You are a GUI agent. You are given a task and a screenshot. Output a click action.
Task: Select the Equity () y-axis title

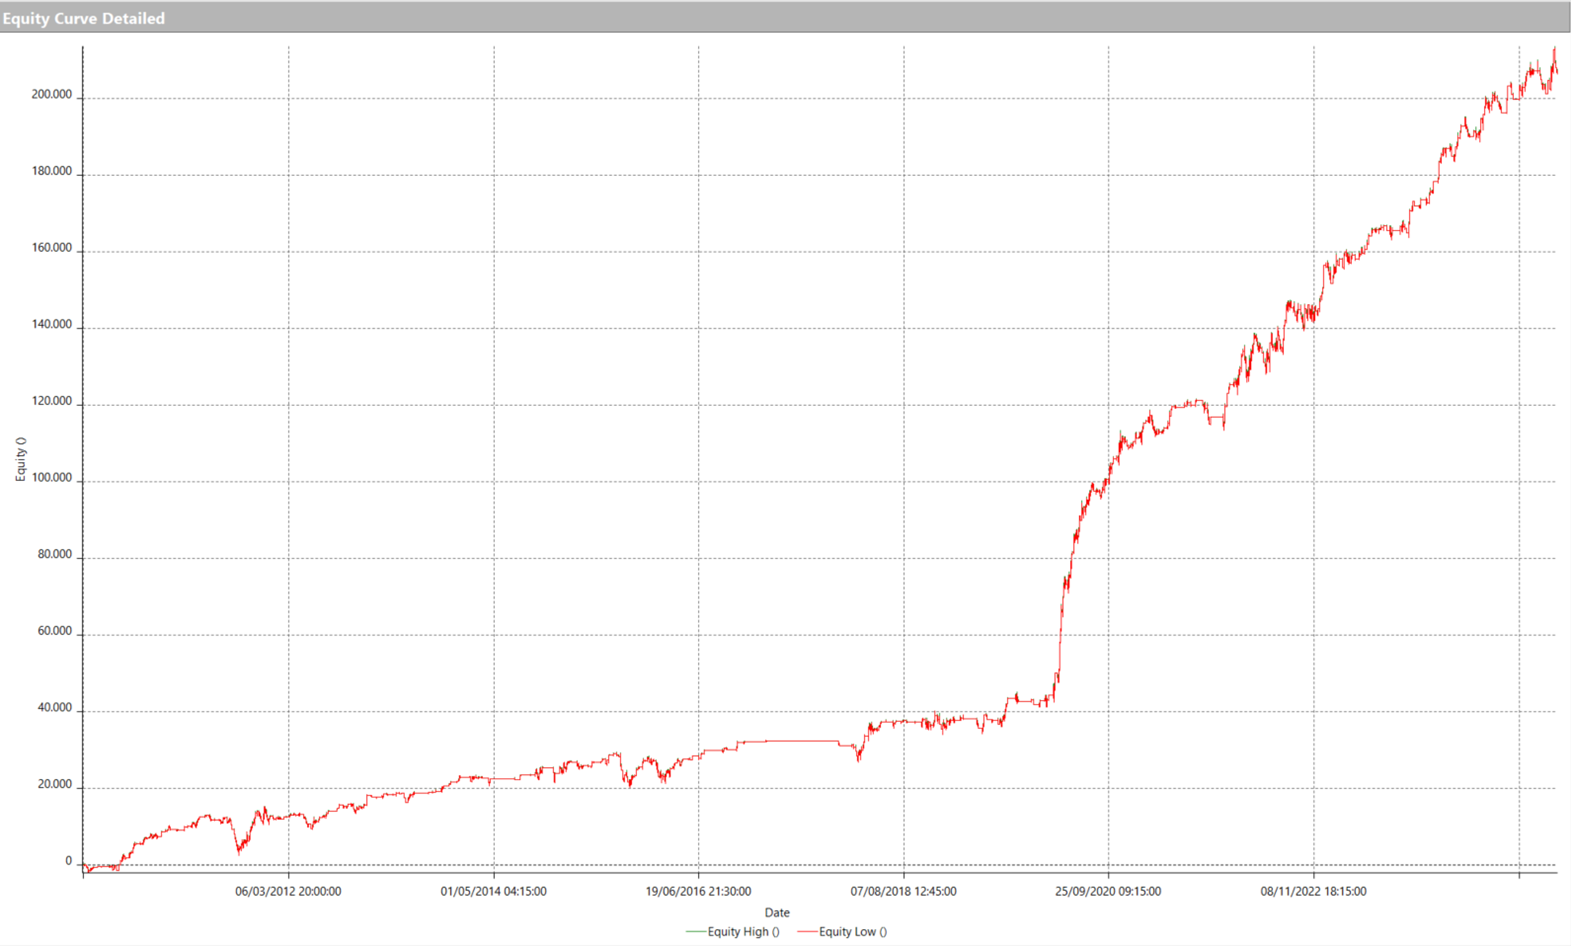[20, 460]
